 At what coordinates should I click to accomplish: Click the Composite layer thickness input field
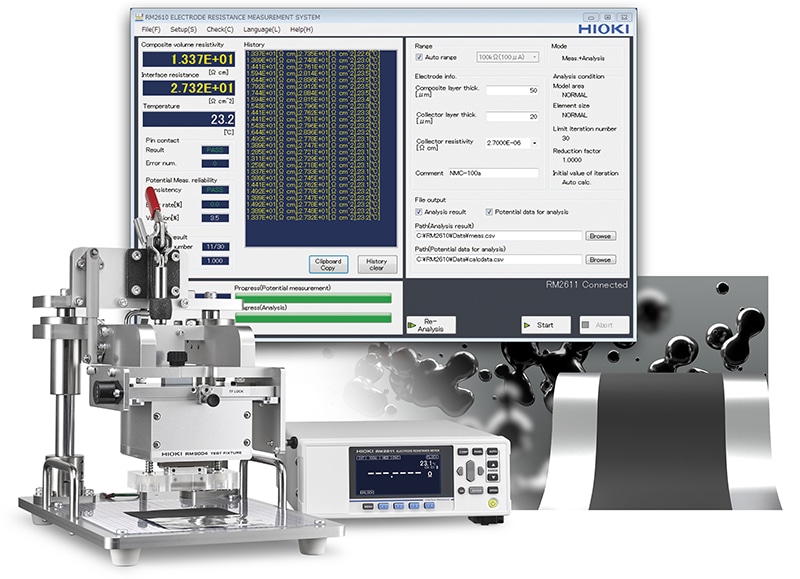[x=512, y=90]
